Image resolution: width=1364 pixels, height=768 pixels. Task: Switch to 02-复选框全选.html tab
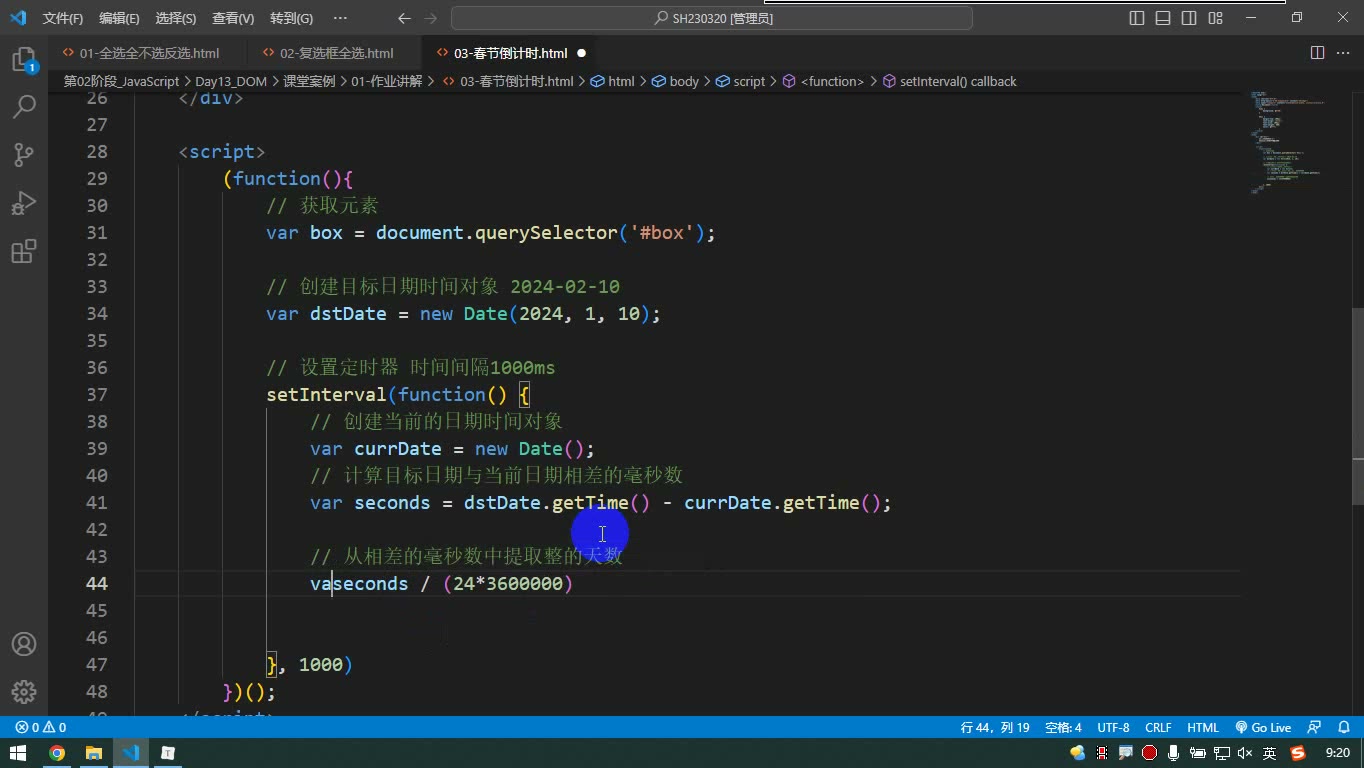(336, 53)
